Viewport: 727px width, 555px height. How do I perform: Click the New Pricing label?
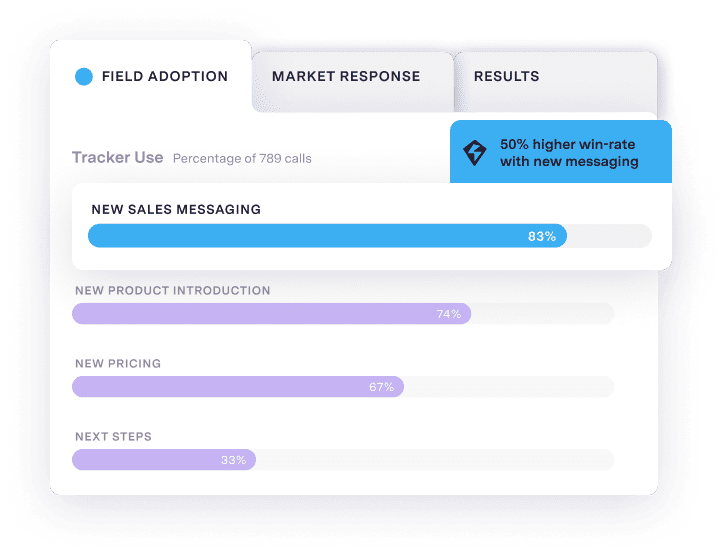(118, 364)
